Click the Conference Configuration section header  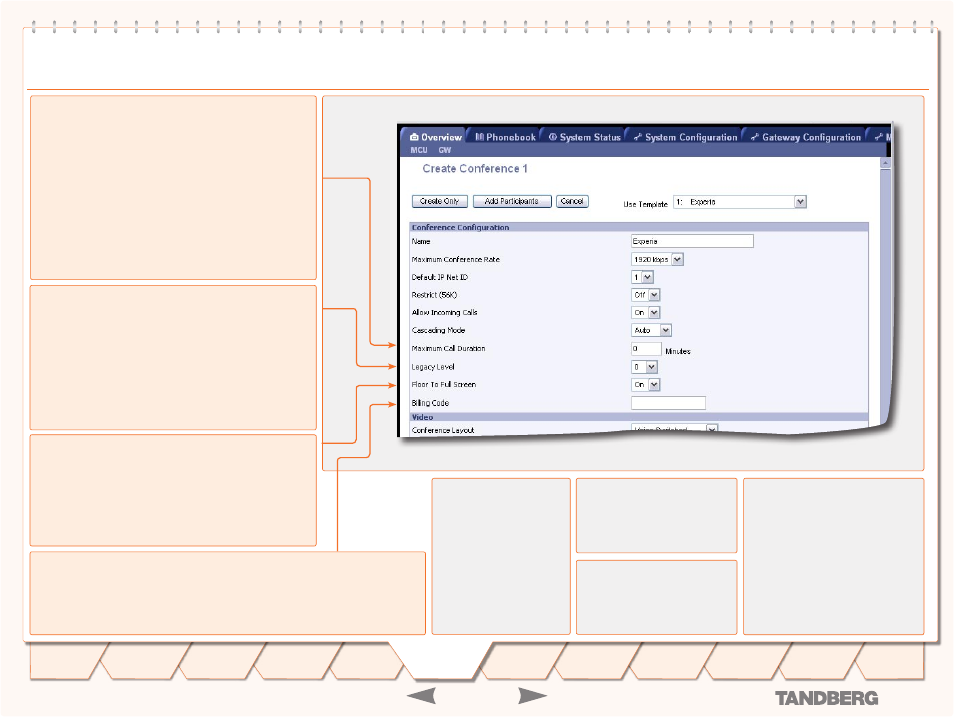pos(639,227)
